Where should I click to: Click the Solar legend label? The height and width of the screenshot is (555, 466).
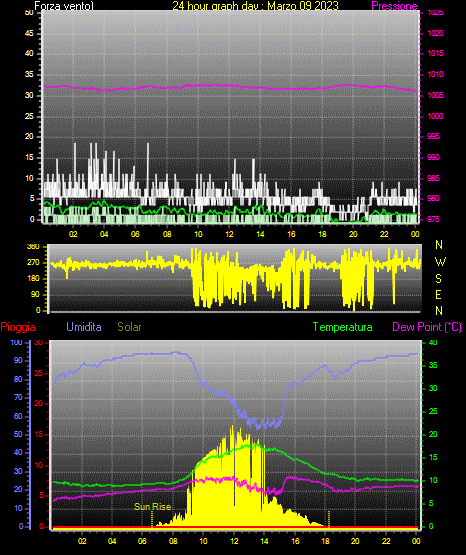tap(129, 327)
